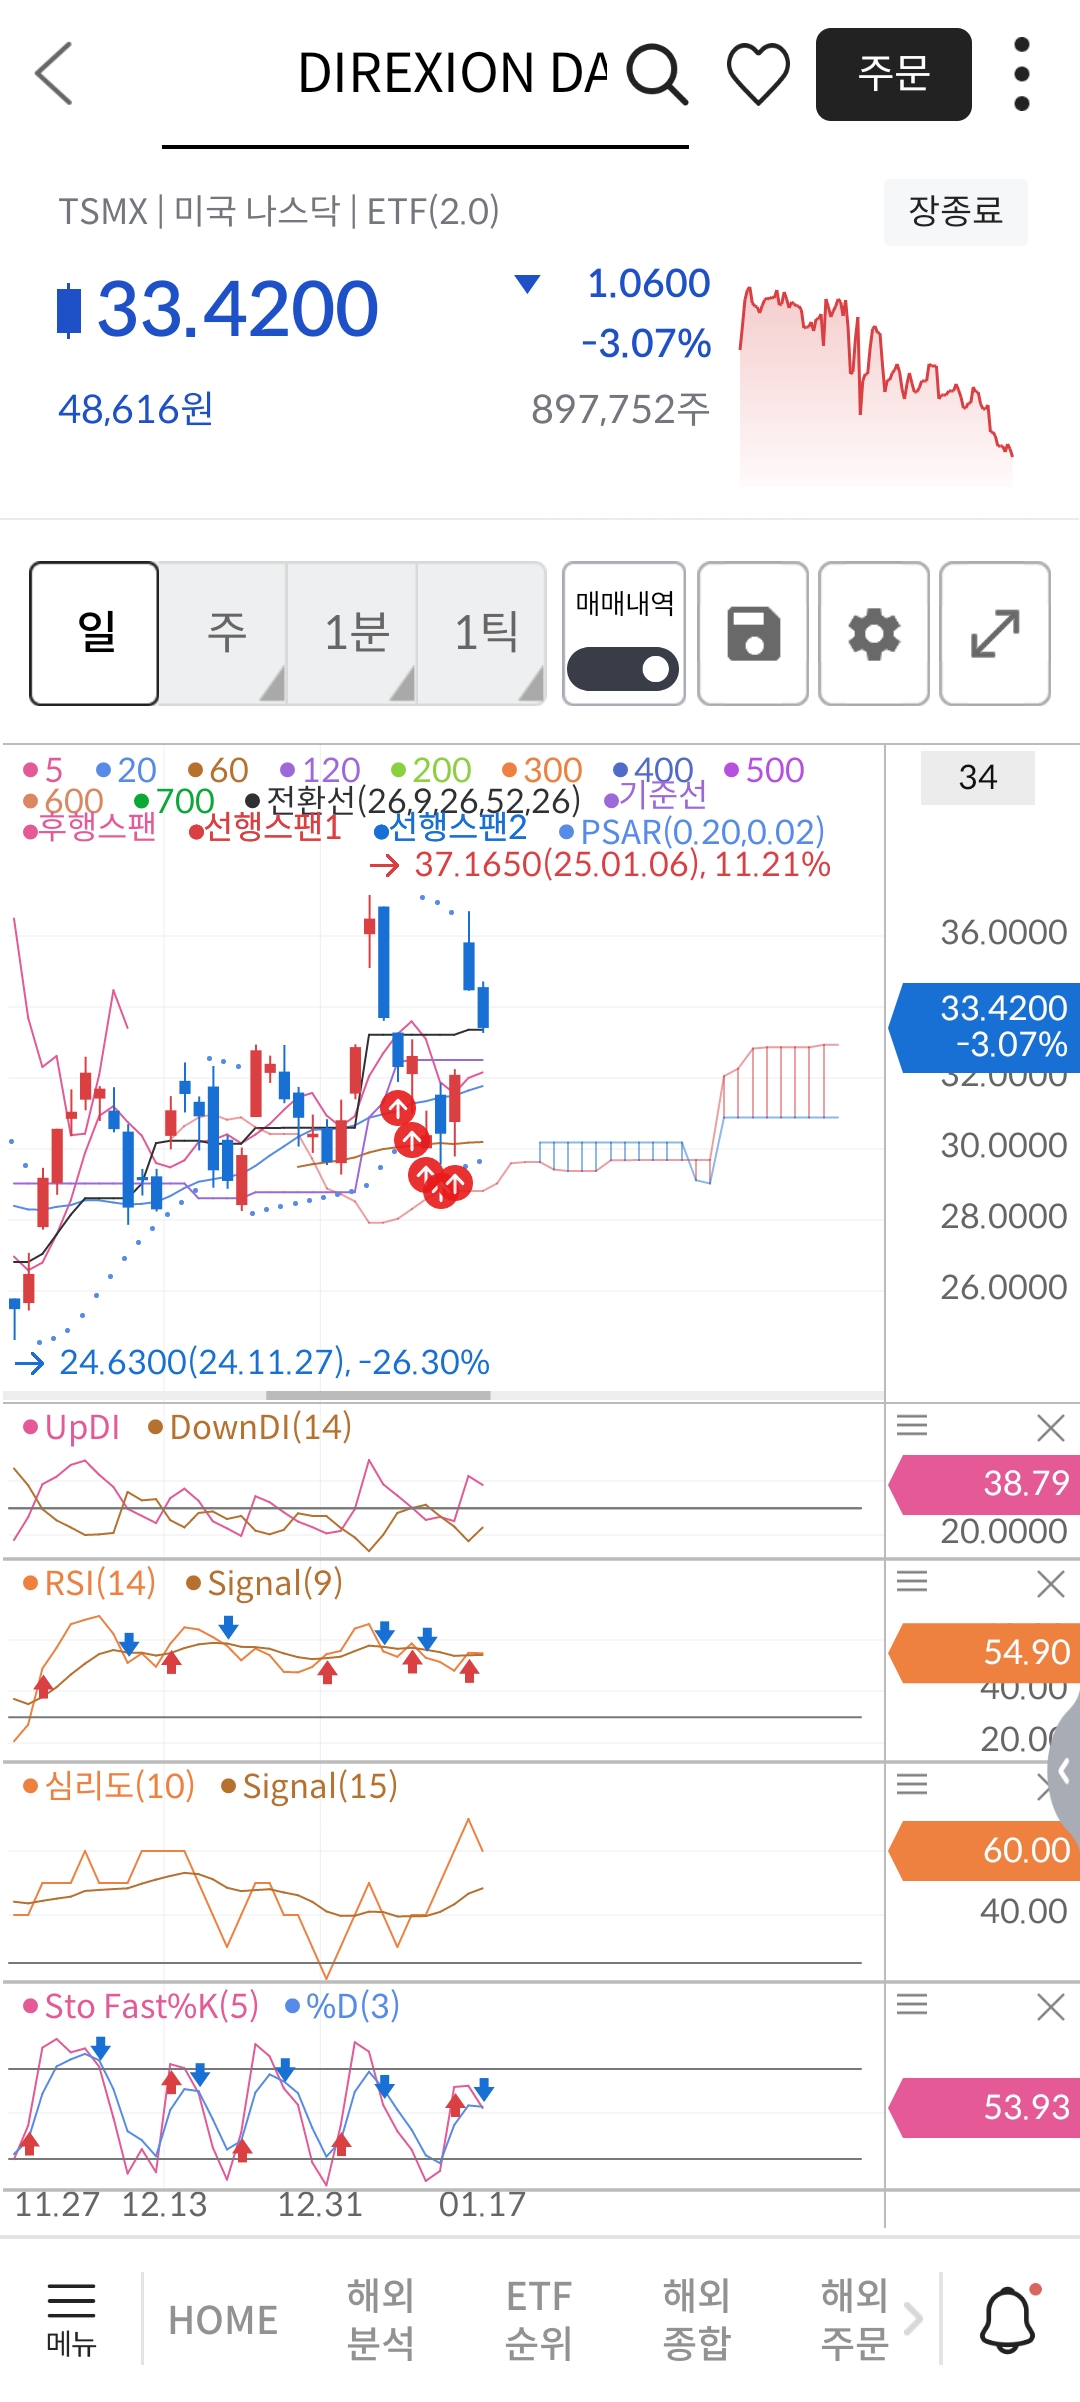Toggle 매매내역 trade history switch
The image size is (1080, 2402).
pyautogui.click(x=623, y=669)
